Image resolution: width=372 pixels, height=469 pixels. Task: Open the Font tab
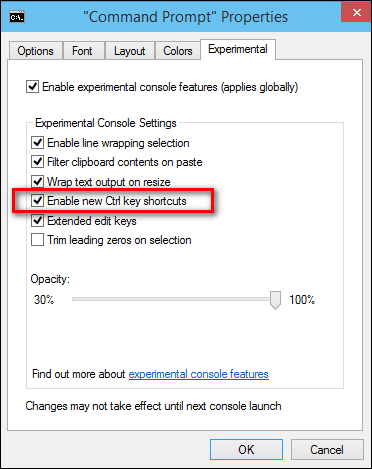click(x=82, y=51)
